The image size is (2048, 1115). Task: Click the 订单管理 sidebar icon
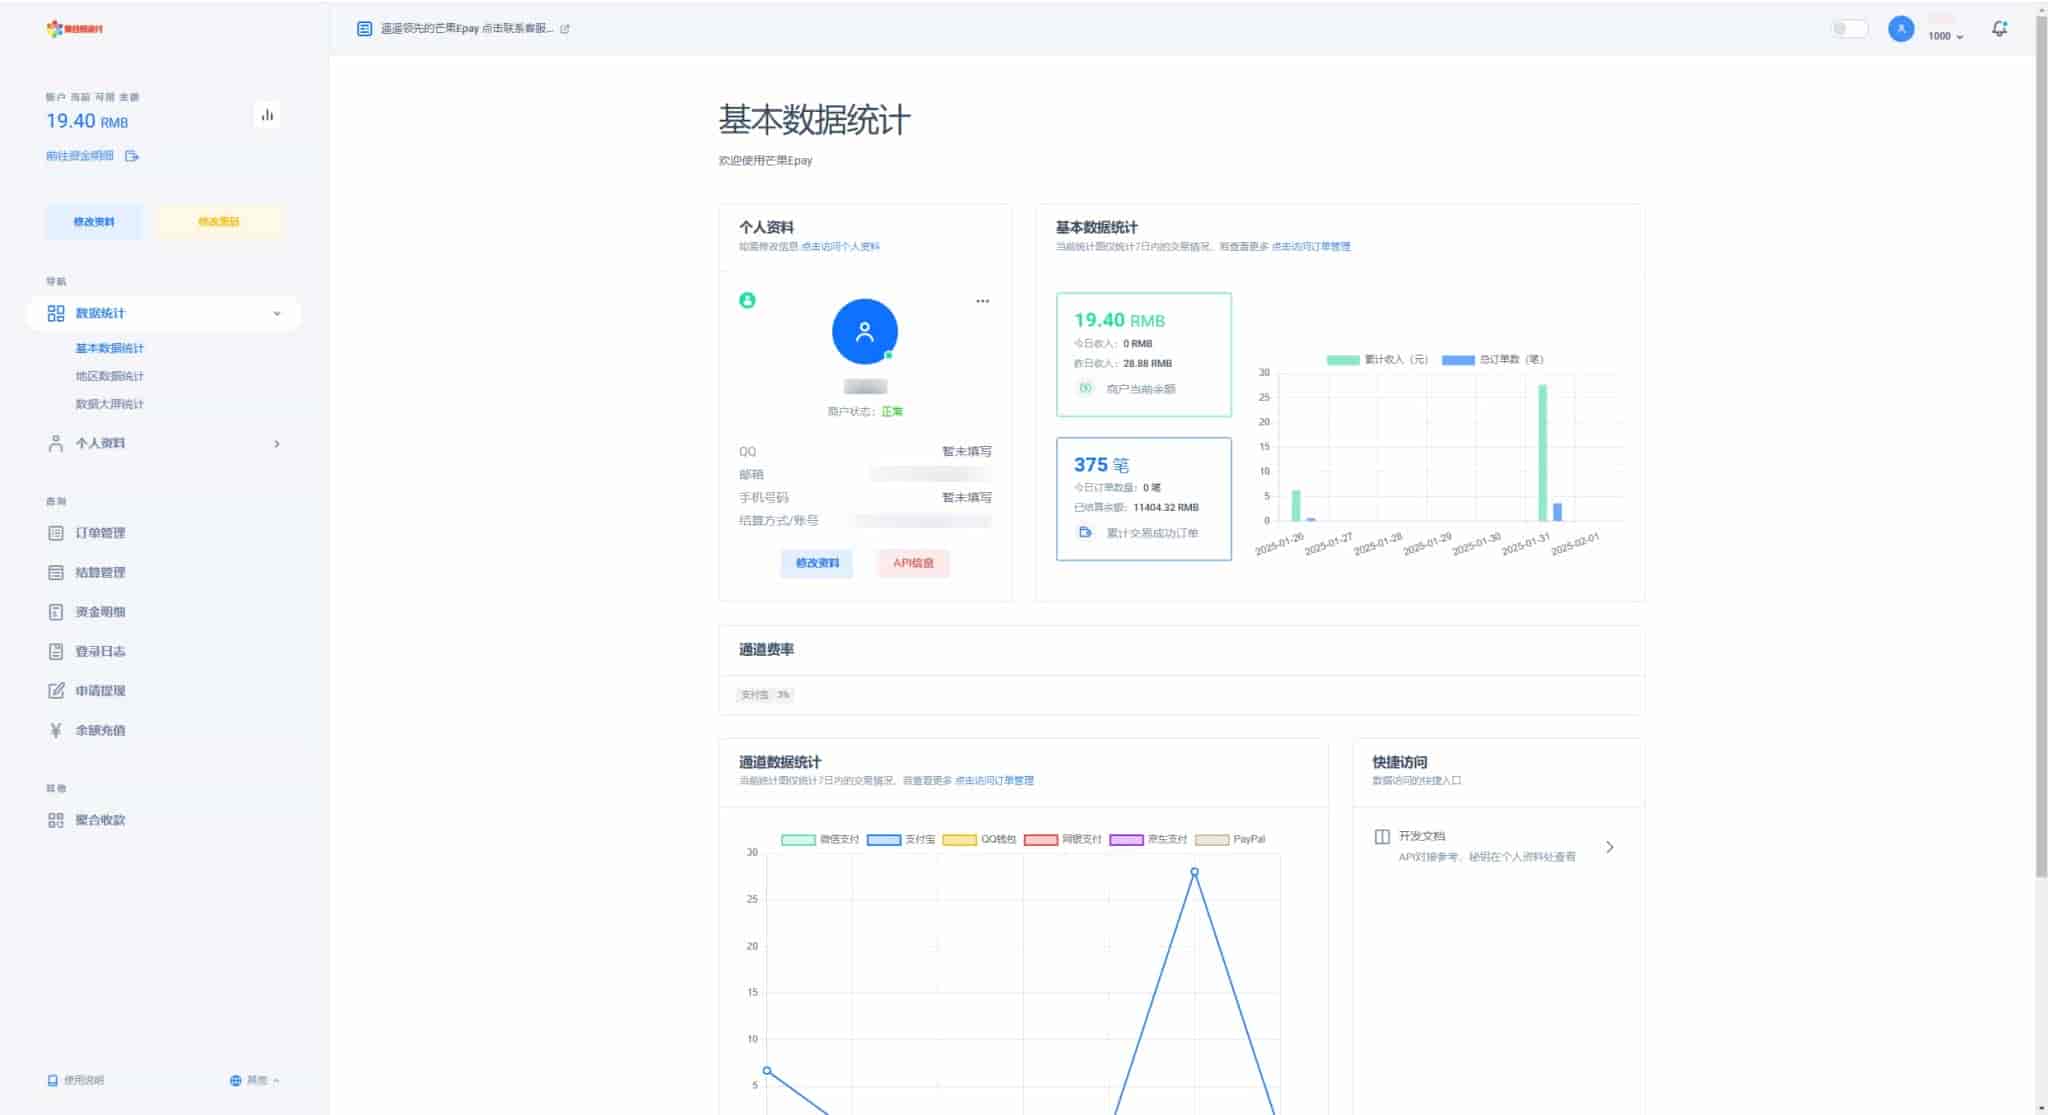(56, 533)
